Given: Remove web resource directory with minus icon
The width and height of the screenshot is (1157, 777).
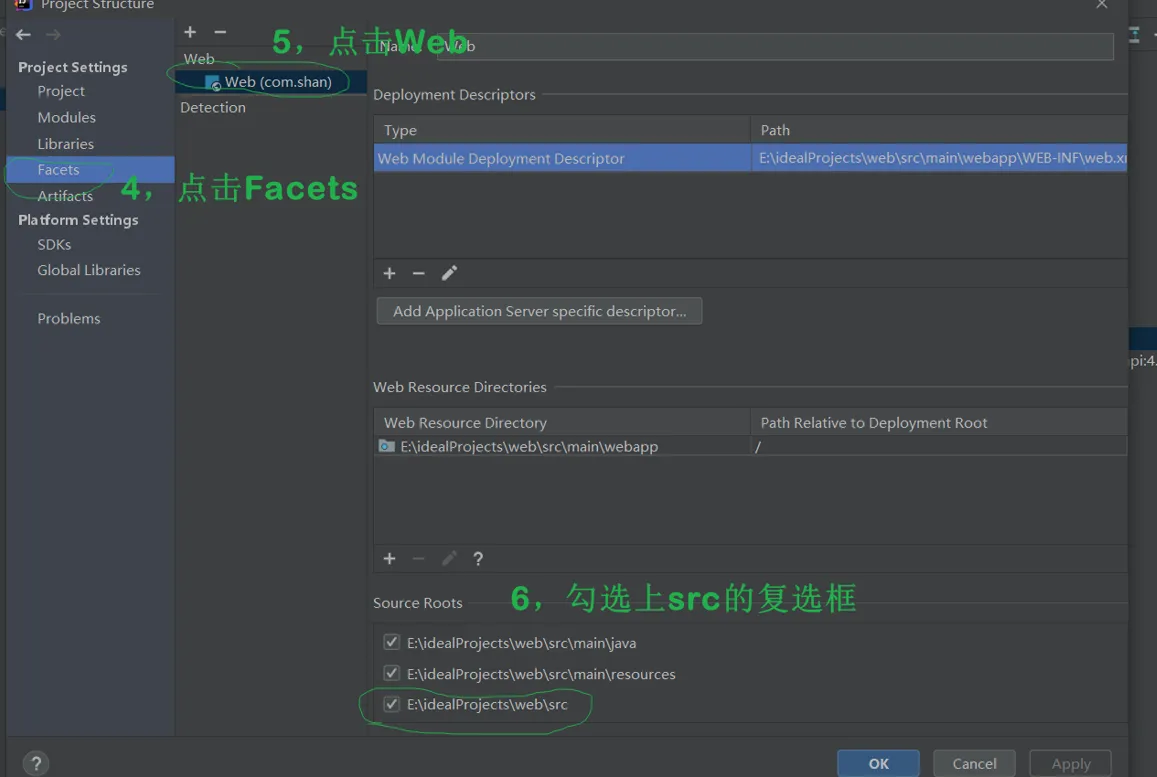Looking at the screenshot, I should click(x=418, y=559).
